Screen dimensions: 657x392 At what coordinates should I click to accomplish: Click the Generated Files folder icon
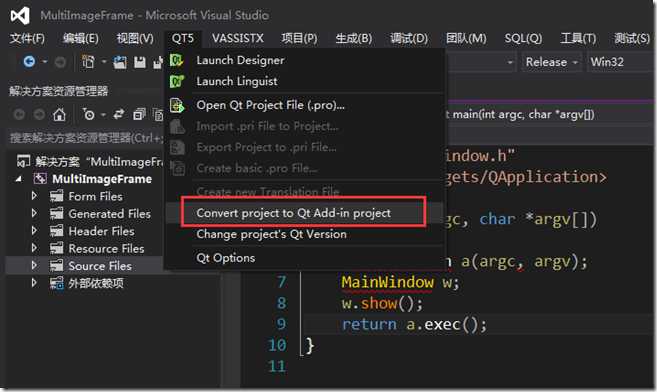click(x=57, y=214)
